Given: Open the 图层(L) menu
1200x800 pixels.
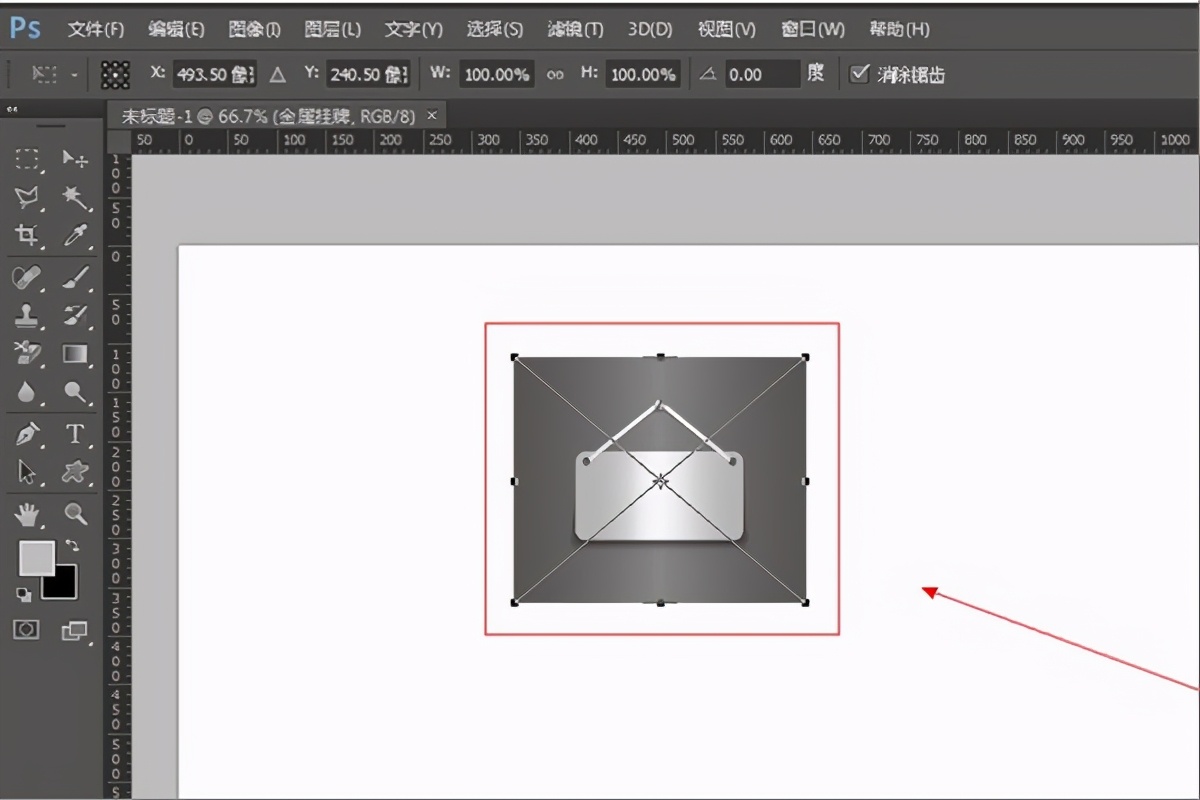Looking at the screenshot, I should pos(332,29).
